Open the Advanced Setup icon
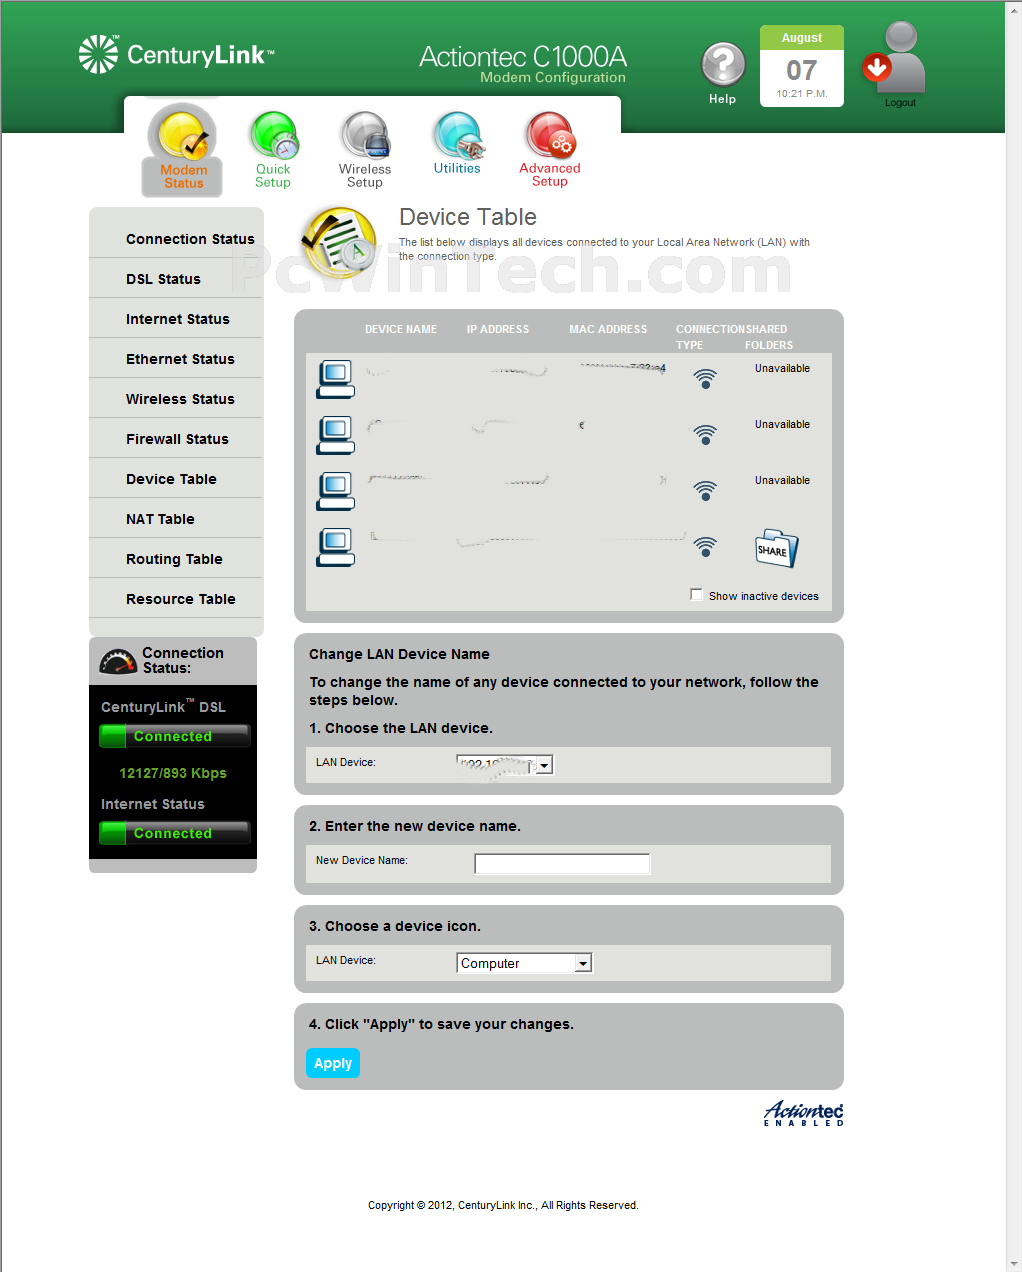The height and width of the screenshot is (1272, 1022). 550,135
